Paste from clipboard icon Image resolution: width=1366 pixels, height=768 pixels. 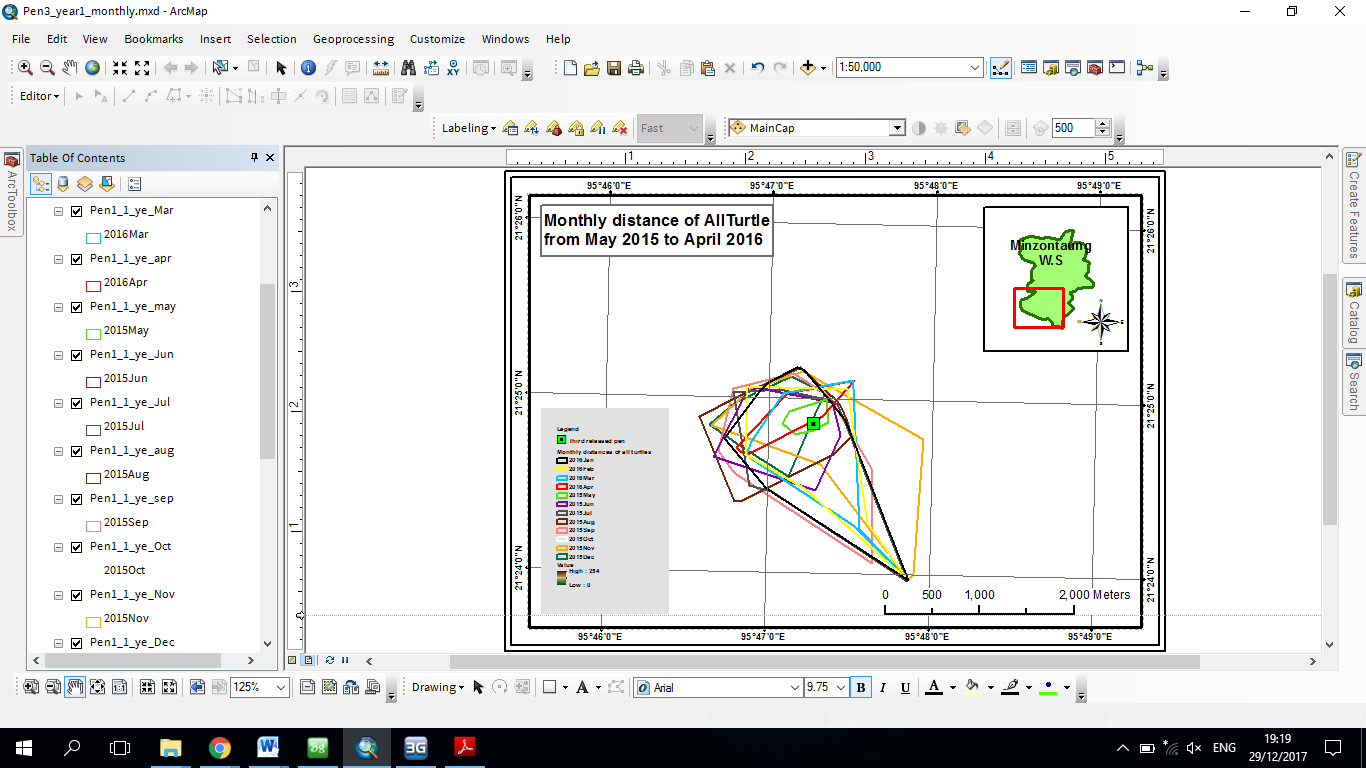coord(708,68)
